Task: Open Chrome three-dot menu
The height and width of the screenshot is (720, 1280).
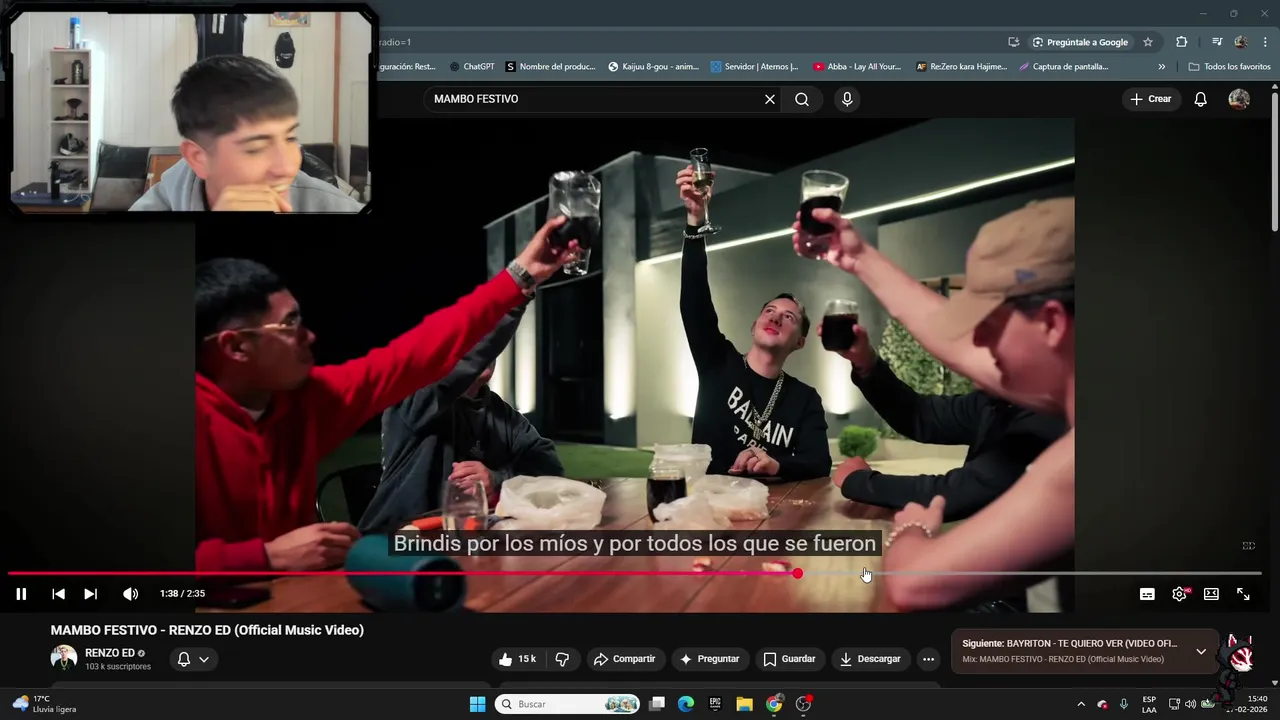Action: (1263, 42)
